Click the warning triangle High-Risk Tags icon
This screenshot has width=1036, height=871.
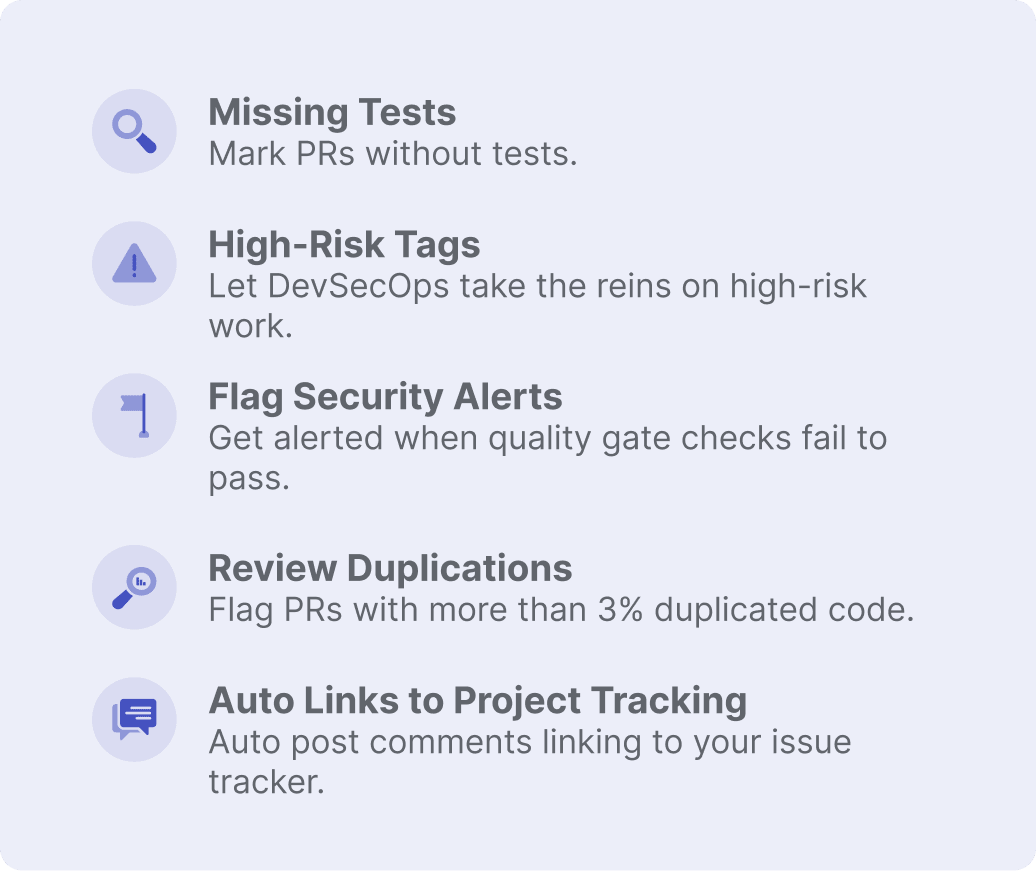click(x=134, y=263)
